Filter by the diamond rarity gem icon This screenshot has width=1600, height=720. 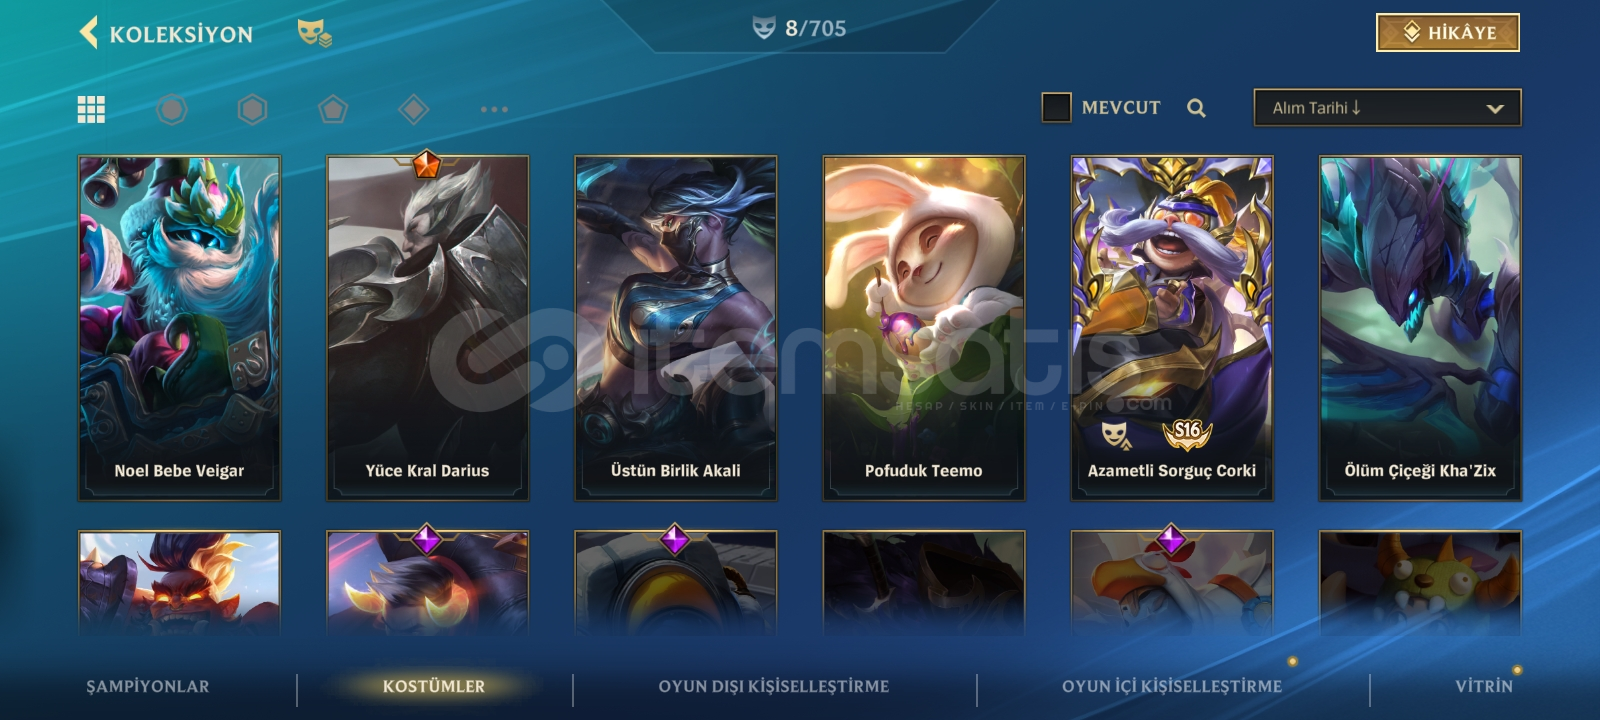pyautogui.click(x=413, y=109)
